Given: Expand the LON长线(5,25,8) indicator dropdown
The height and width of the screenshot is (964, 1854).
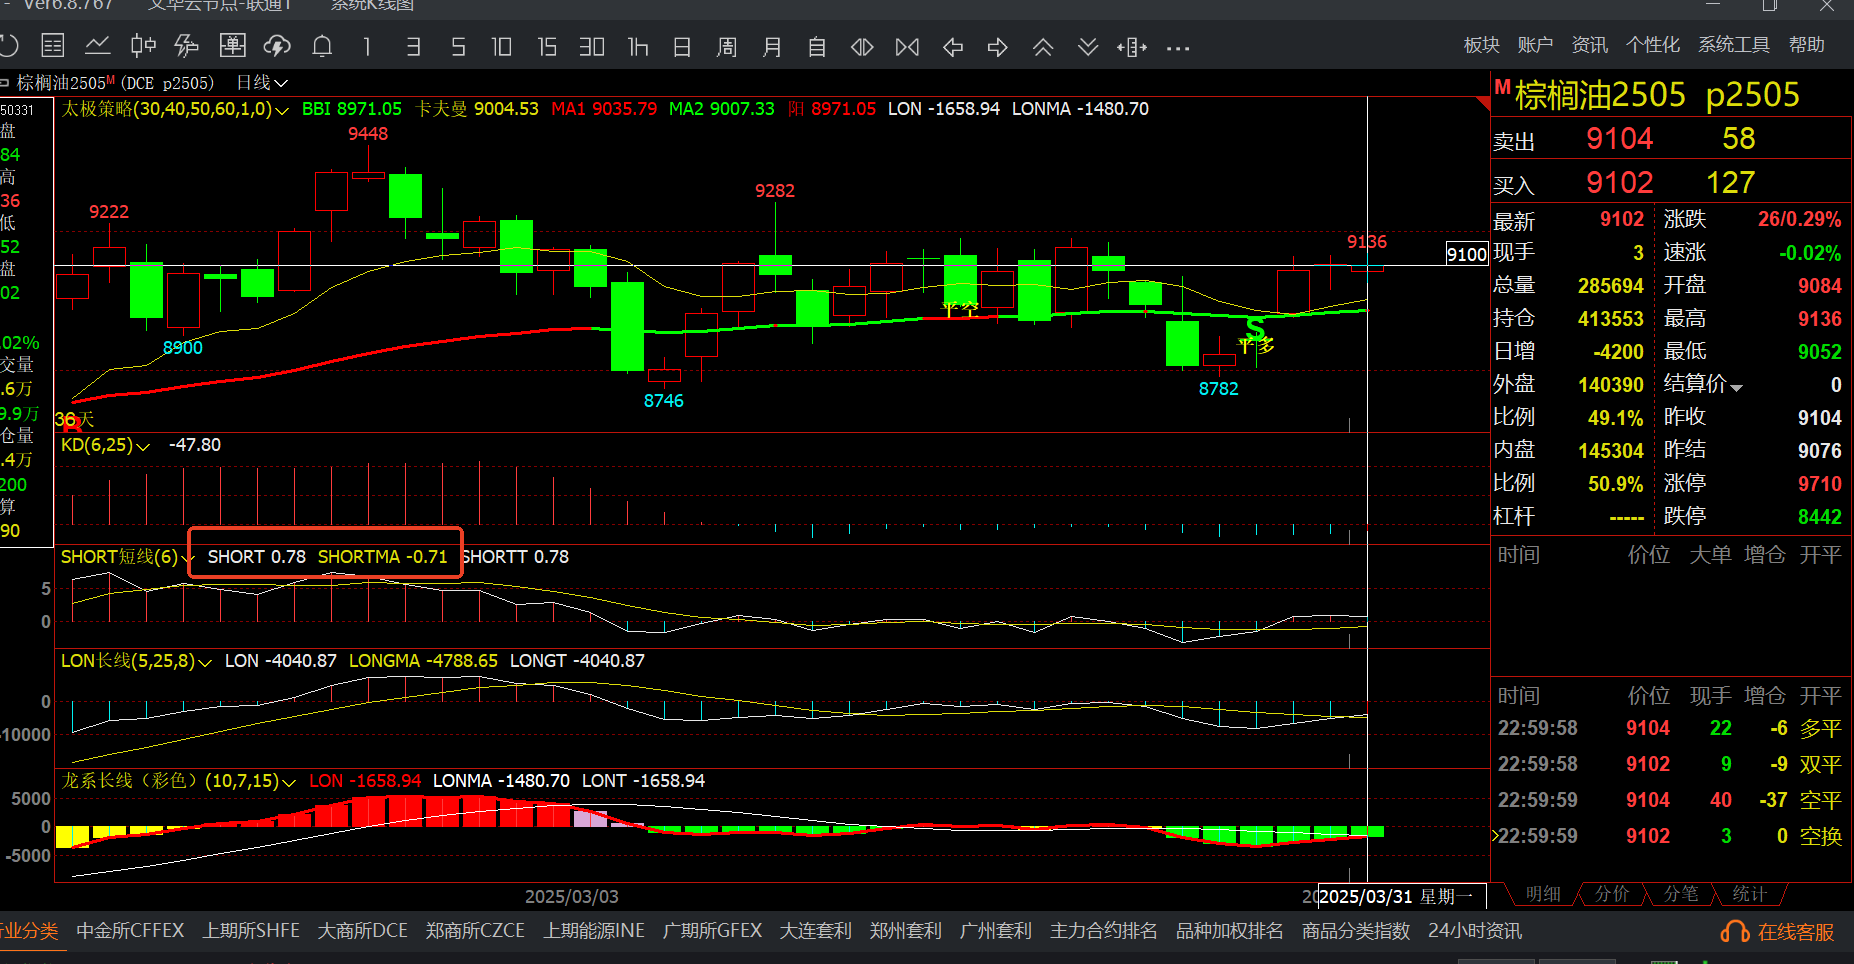Looking at the screenshot, I should [x=205, y=662].
